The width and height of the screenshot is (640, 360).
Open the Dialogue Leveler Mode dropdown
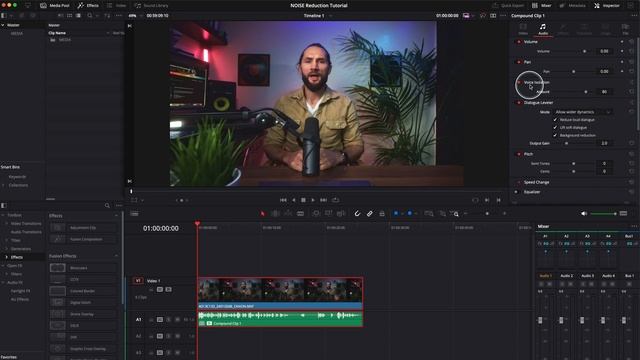583,112
